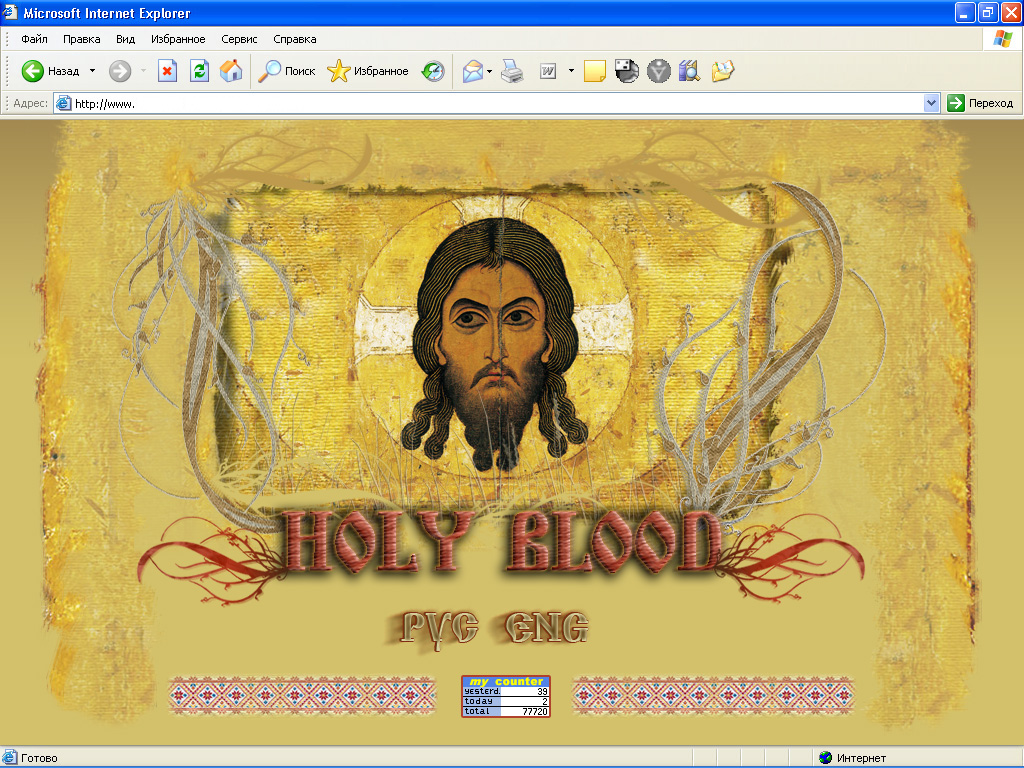The width and height of the screenshot is (1024, 768).
Task: Refresh the current page
Action: coord(198,71)
